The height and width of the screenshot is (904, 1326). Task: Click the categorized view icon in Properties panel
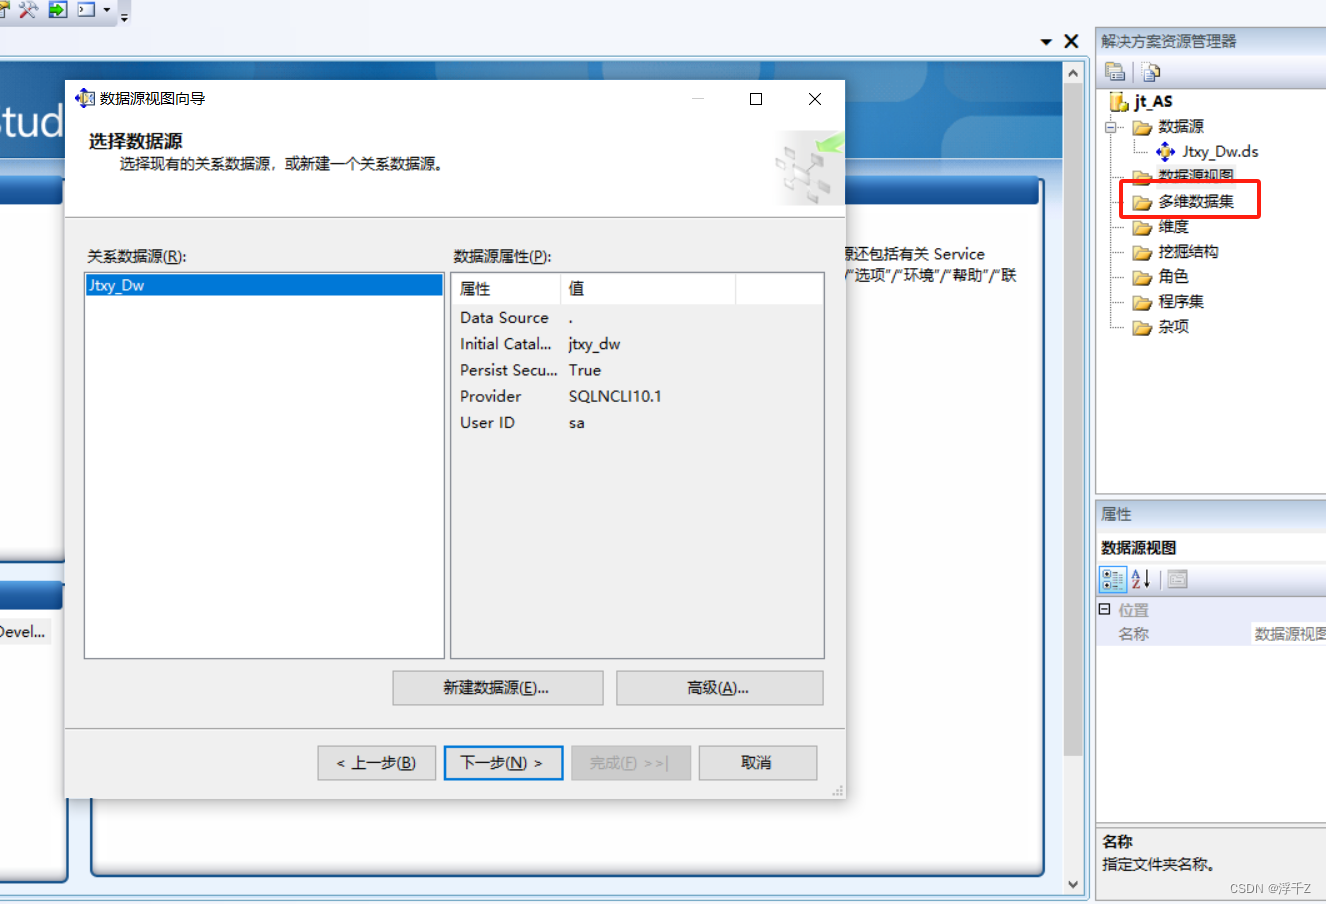coord(1112,579)
